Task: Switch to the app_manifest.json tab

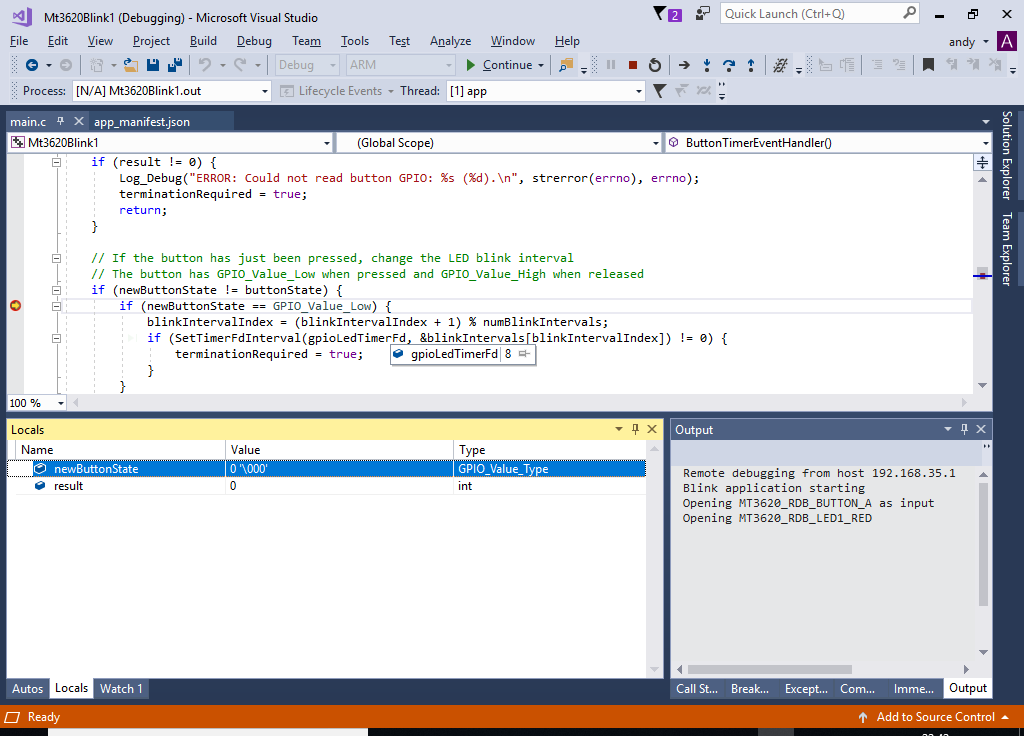Action: pos(141,121)
